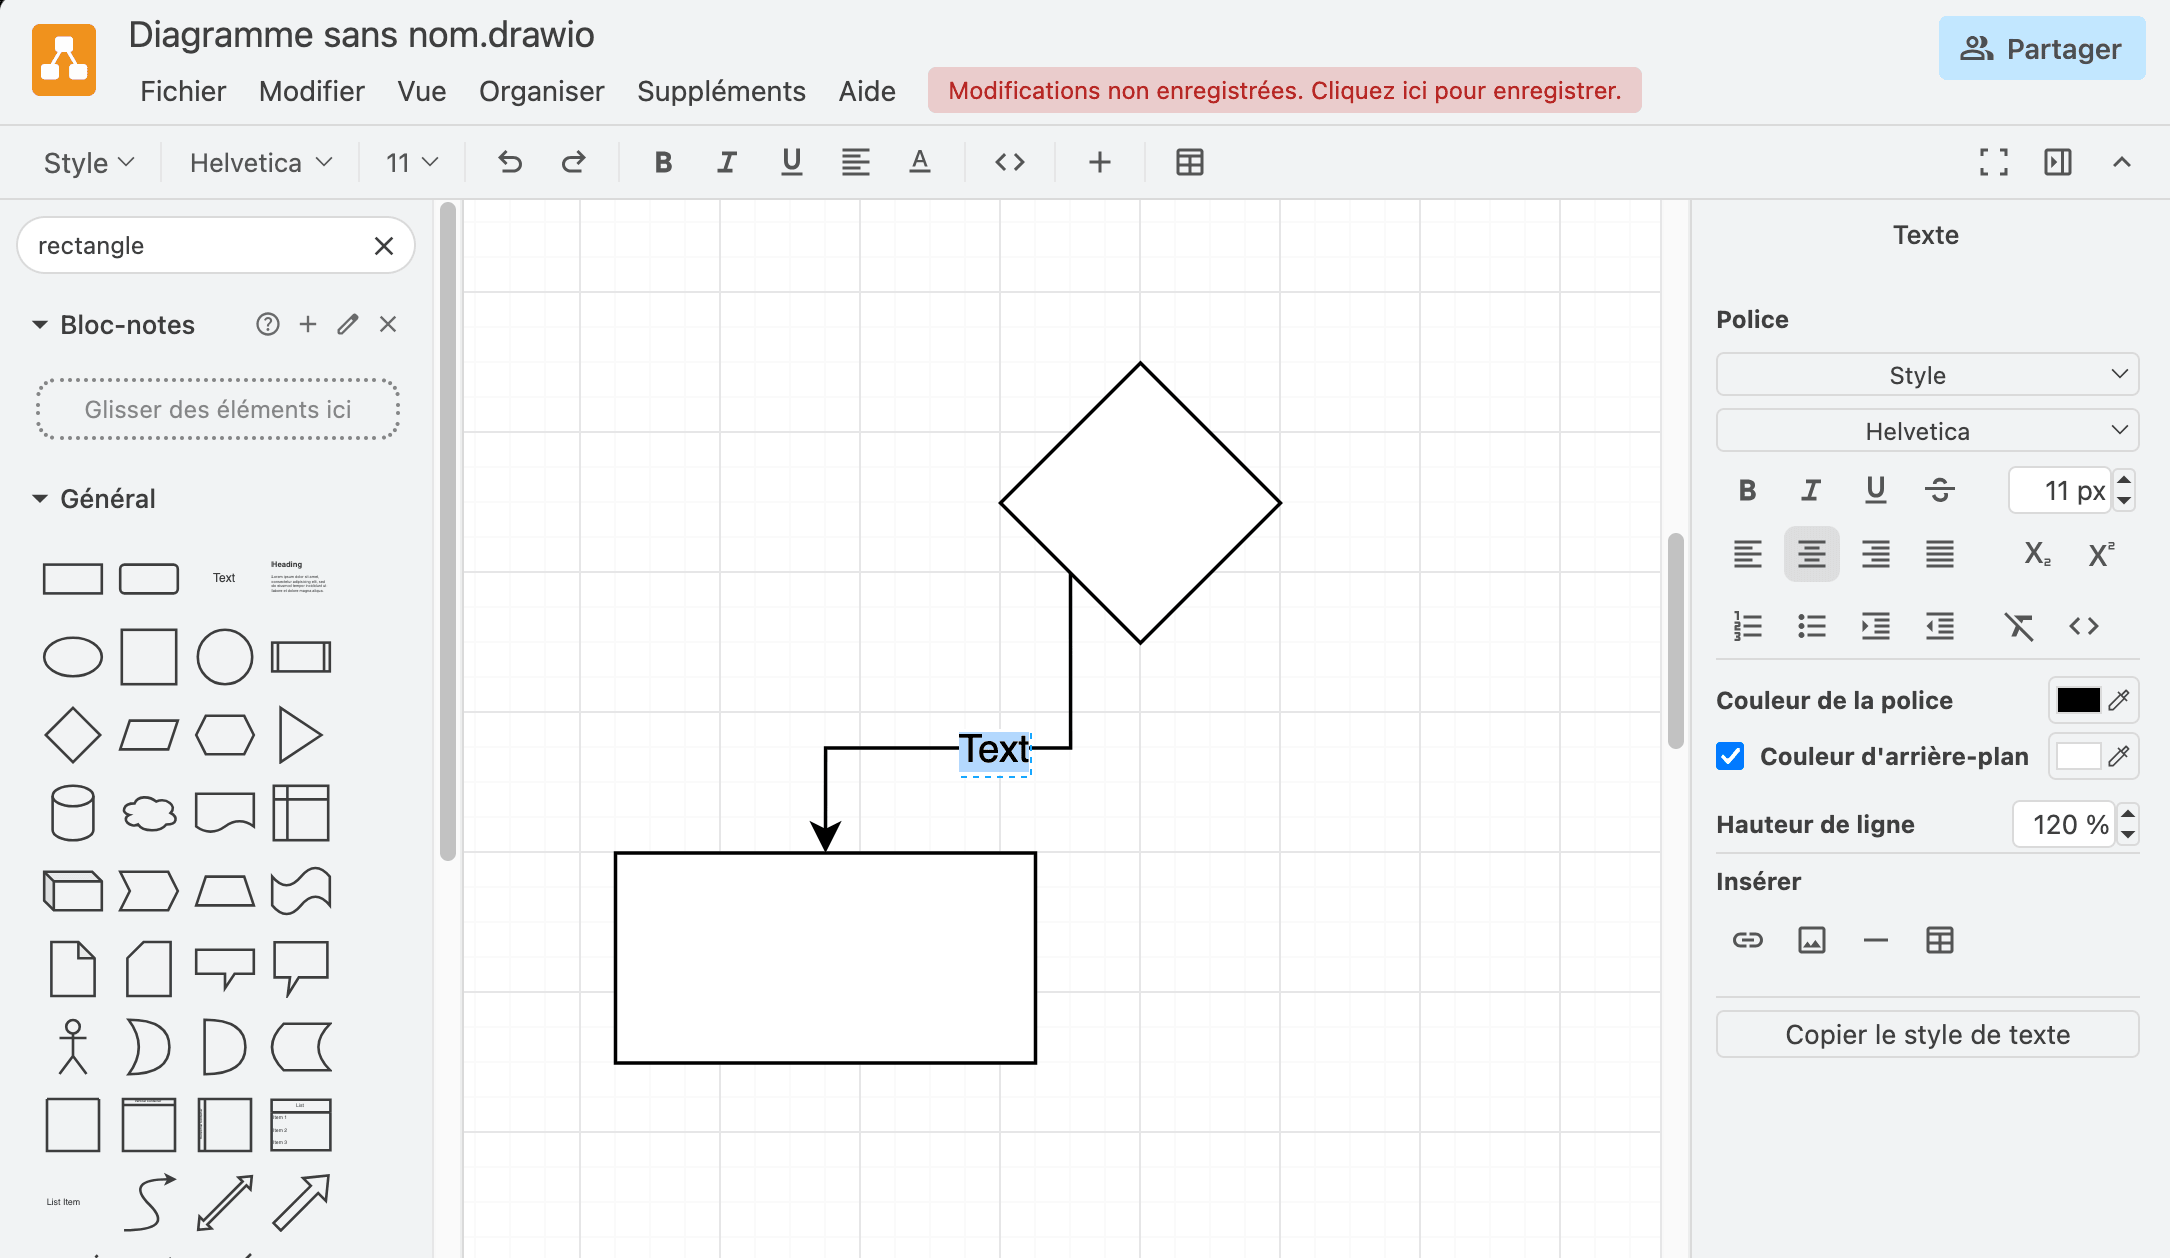This screenshot has width=2170, height=1258.
Task: Insert image icon under Insérer
Action: 1811,940
